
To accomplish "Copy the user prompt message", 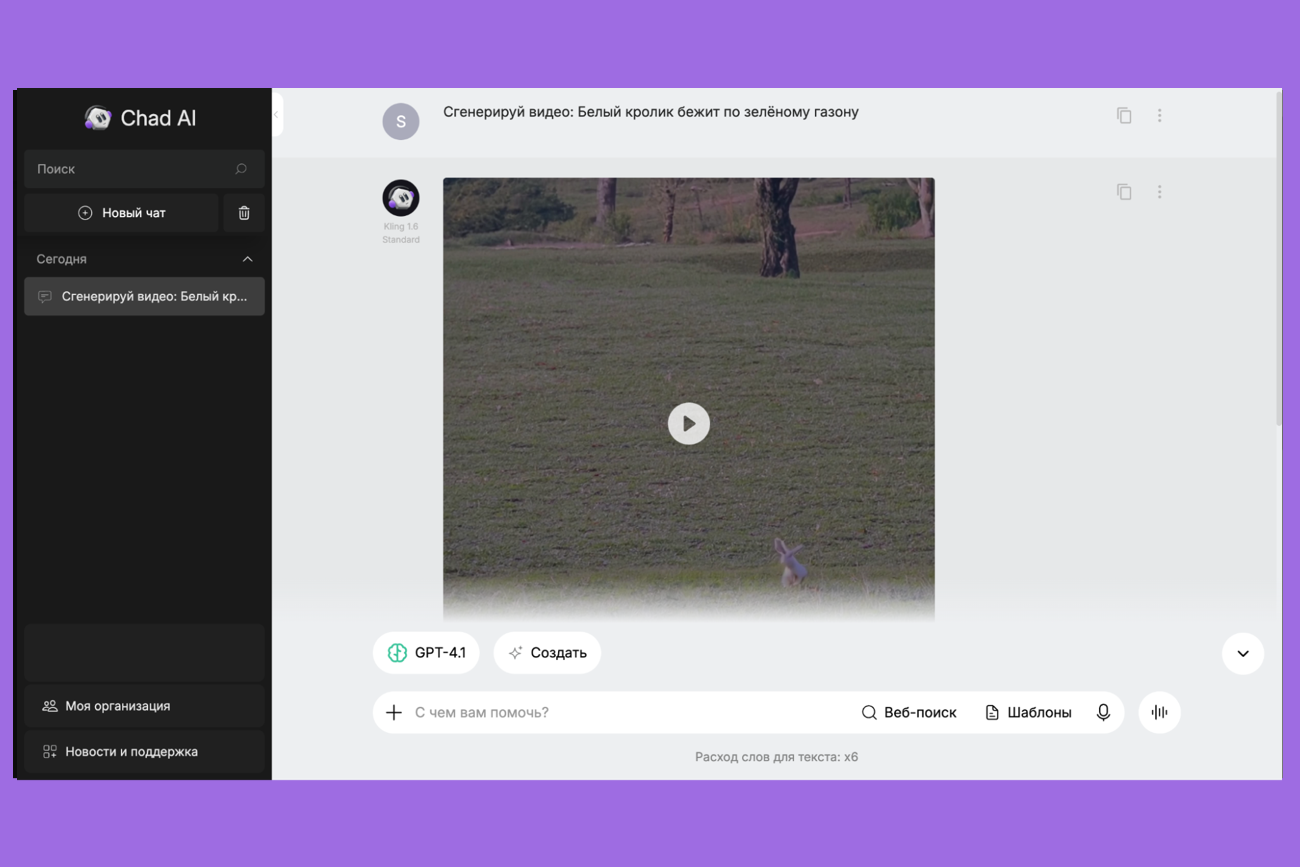I will pyautogui.click(x=1124, y=116).
